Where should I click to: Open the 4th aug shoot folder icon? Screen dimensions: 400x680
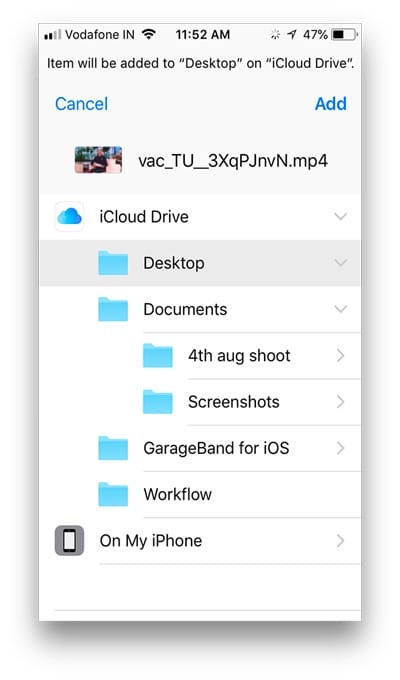(158, 356)
